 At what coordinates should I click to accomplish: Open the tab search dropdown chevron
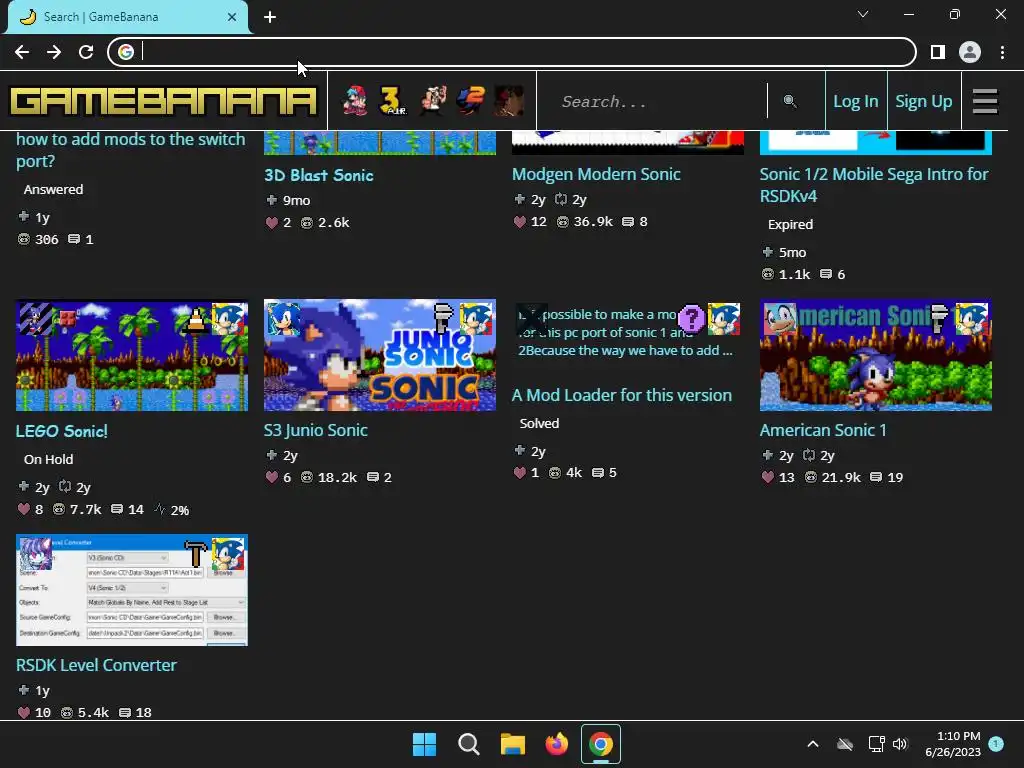tap(863, 14)
